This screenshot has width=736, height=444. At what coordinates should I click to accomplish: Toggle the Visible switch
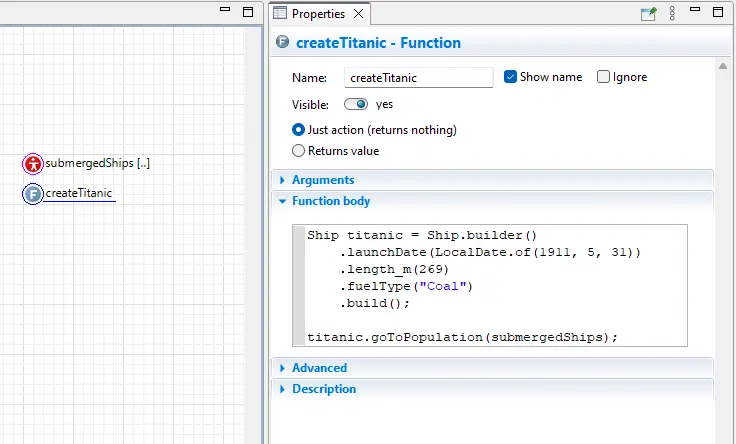(356, 104)
